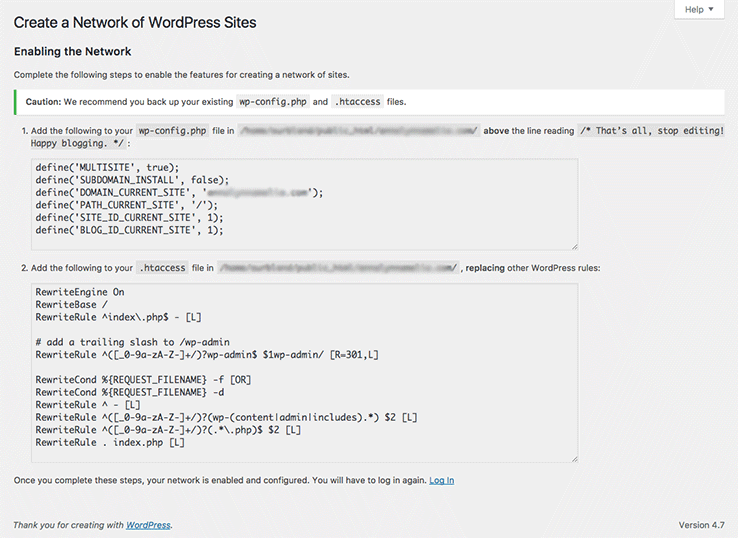This screenshot has width=738, height=538.
Task: Click the RewriteCond line ending with -f [OR]
Action: [x=143, y=379]
